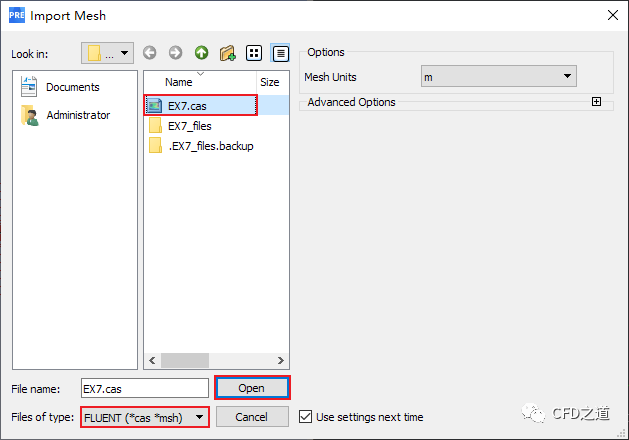Switch to detail view mode
Screen dimensions: 629x440
click(280, 53)
